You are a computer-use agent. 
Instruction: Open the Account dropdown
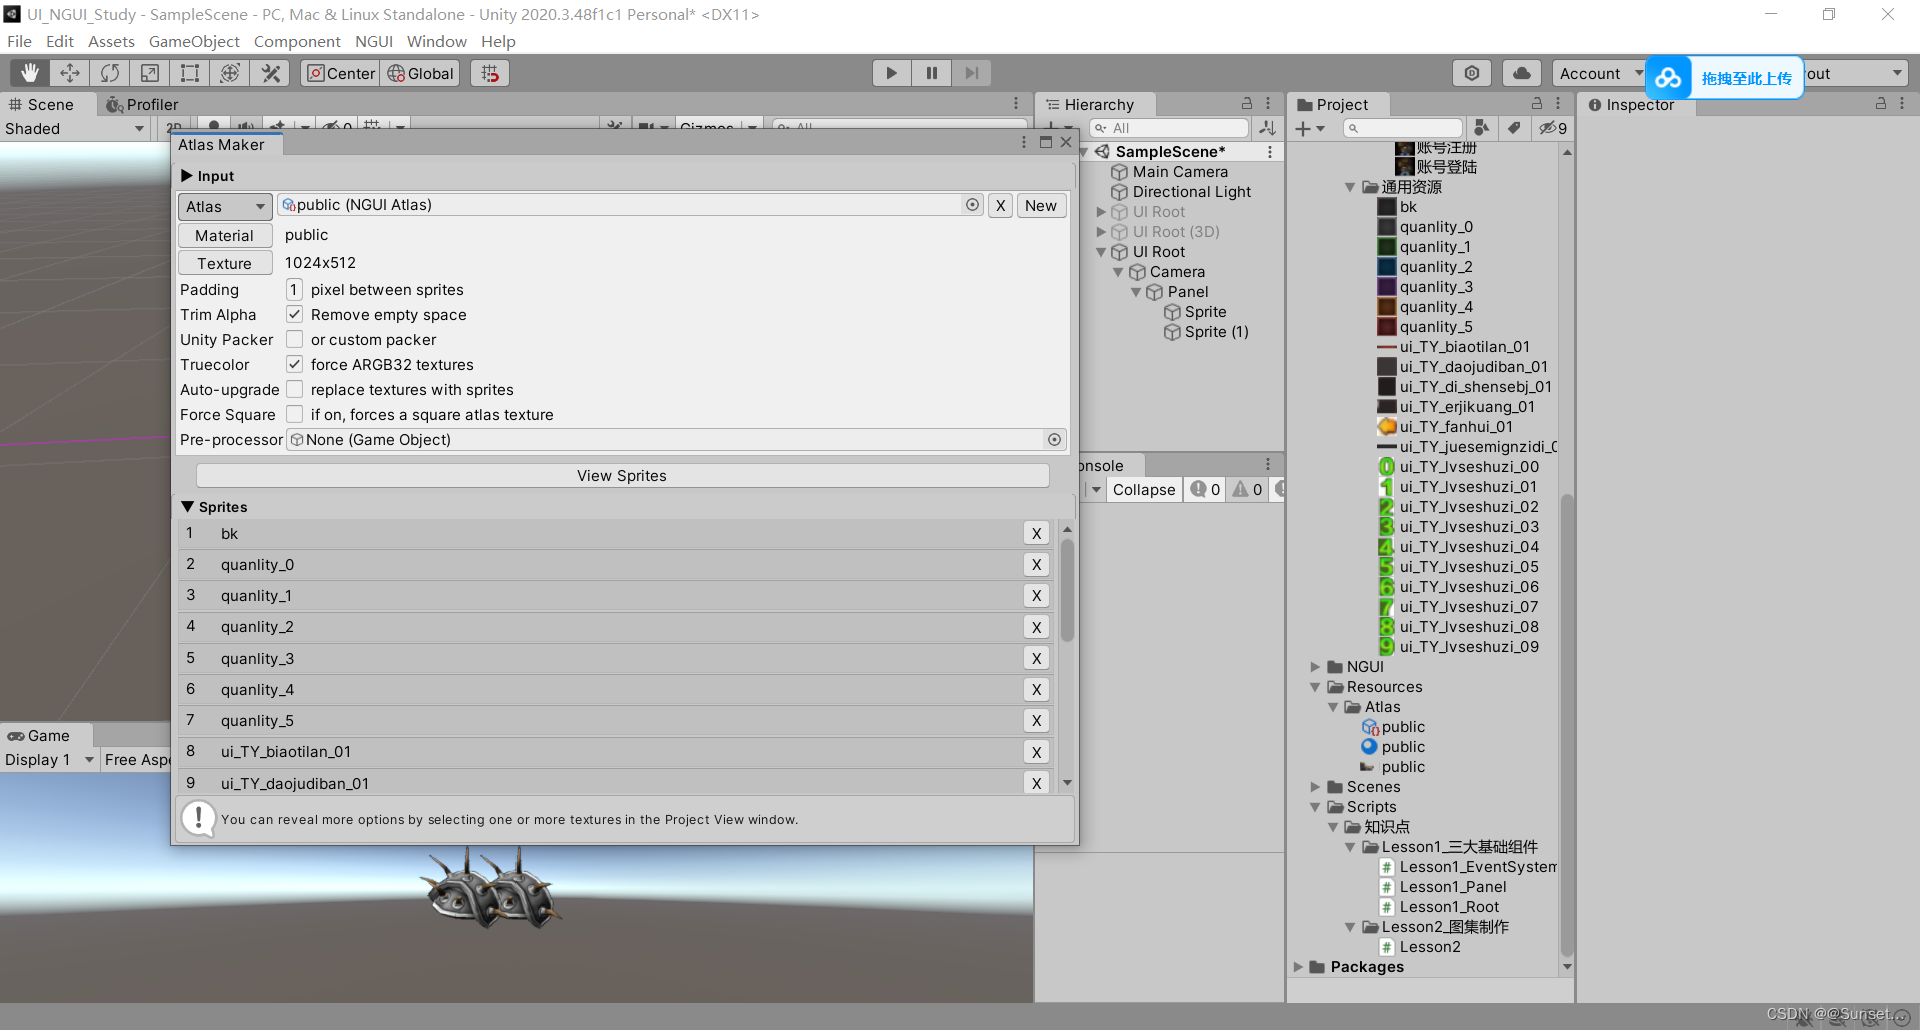[x=1599, y=73]
